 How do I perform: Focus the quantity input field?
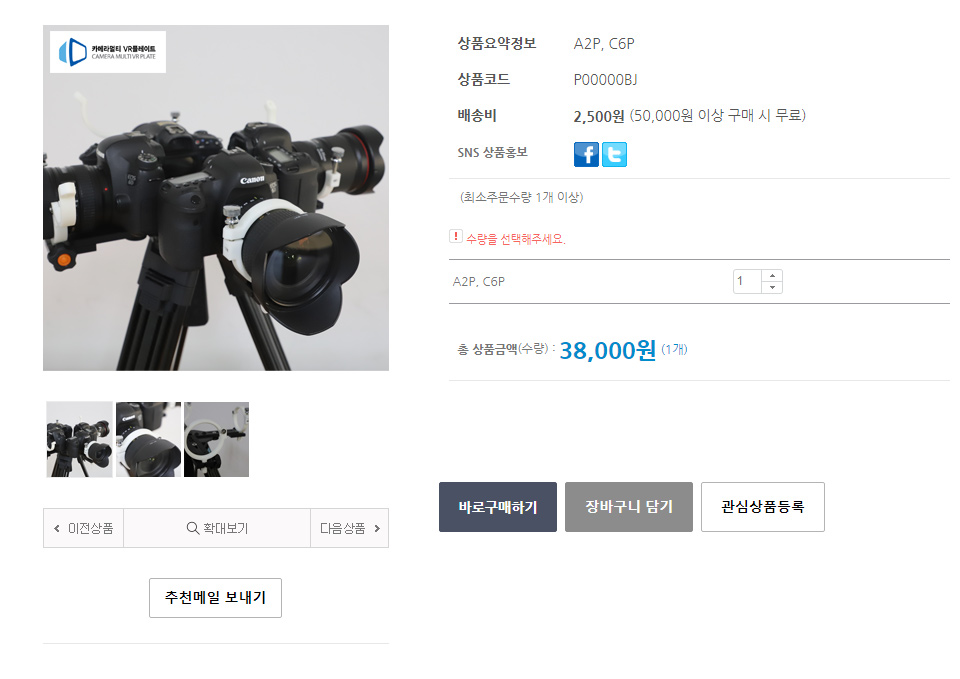point(747,282)
